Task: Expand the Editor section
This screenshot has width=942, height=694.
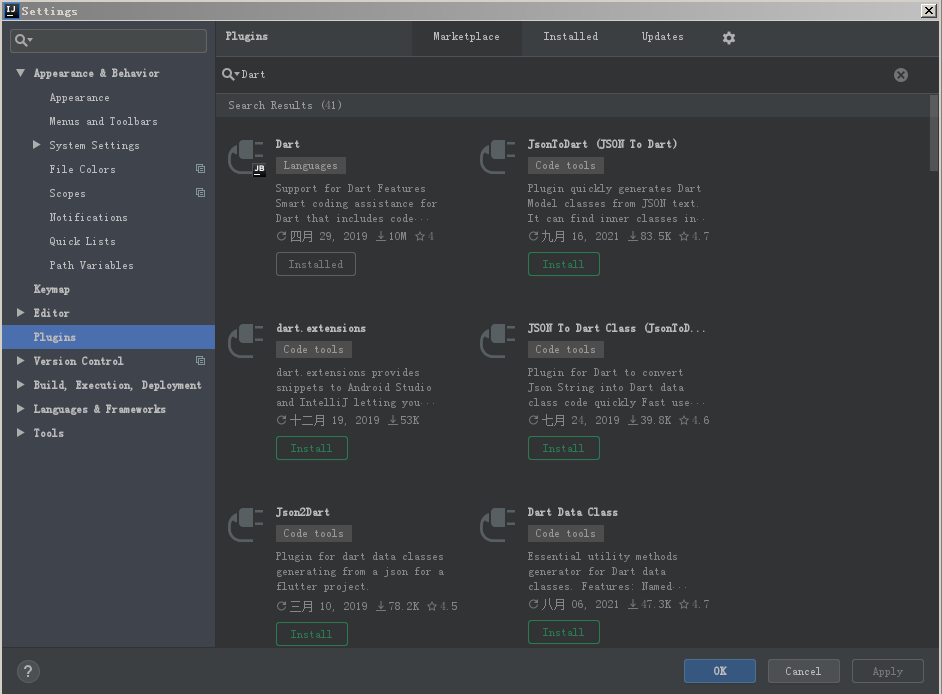Action: (x=20, y=312)
